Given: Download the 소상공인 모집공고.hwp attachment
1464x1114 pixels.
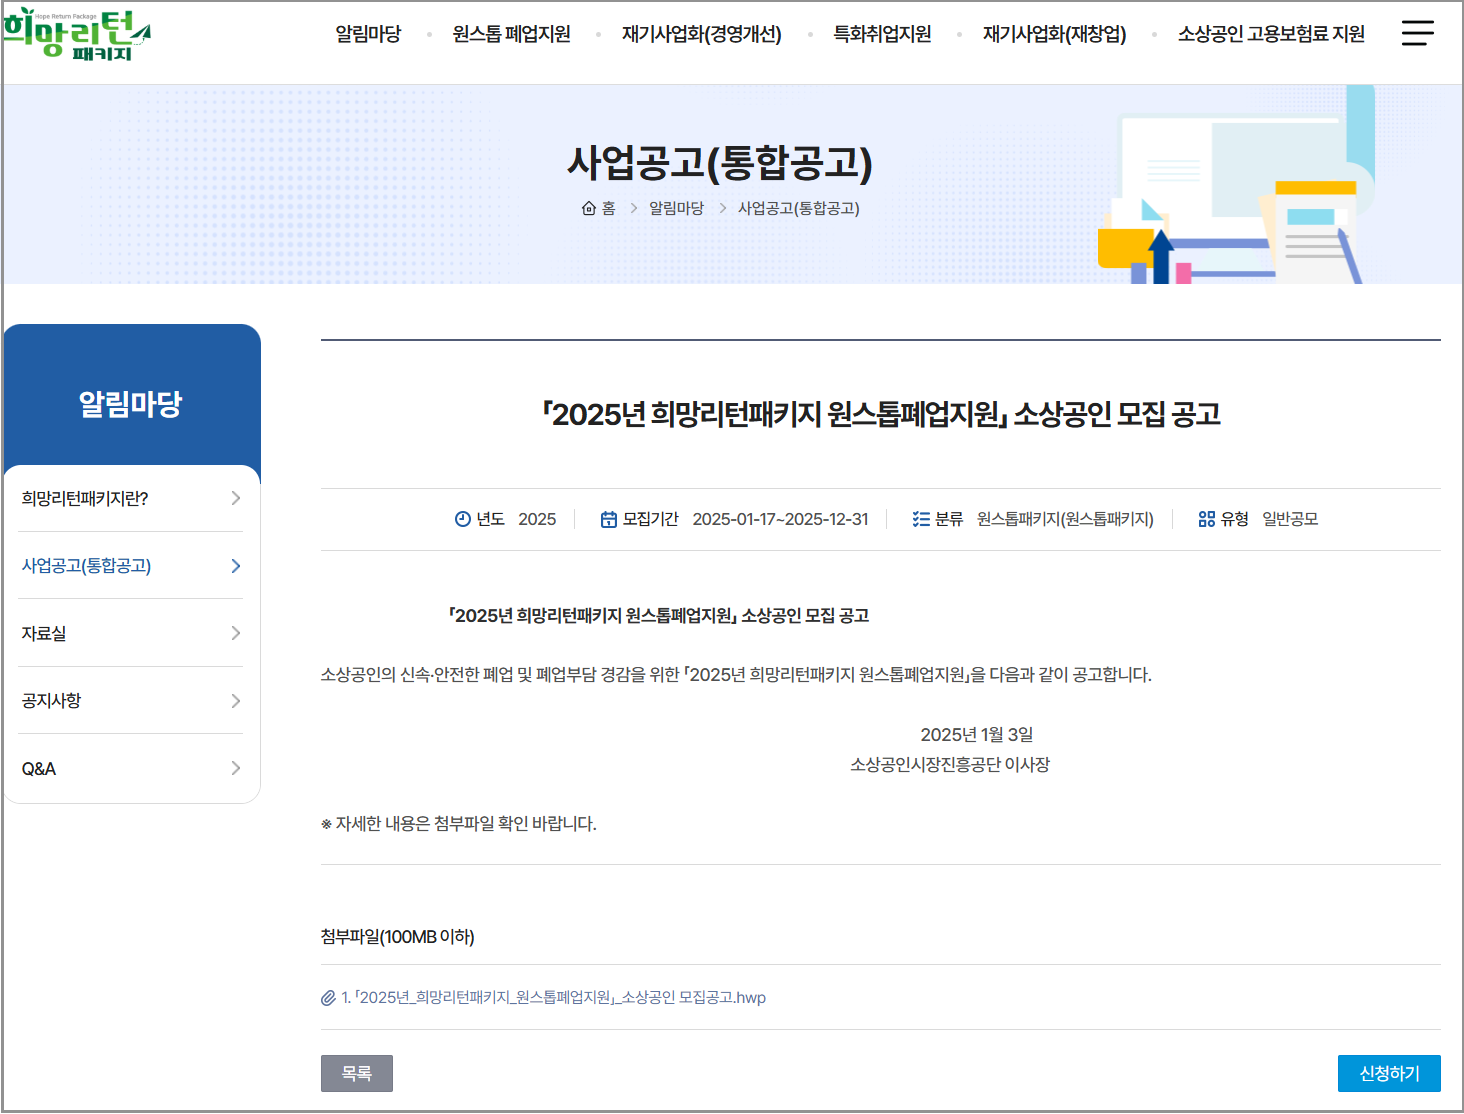Looking at the screenshot, I should point(553,998).
